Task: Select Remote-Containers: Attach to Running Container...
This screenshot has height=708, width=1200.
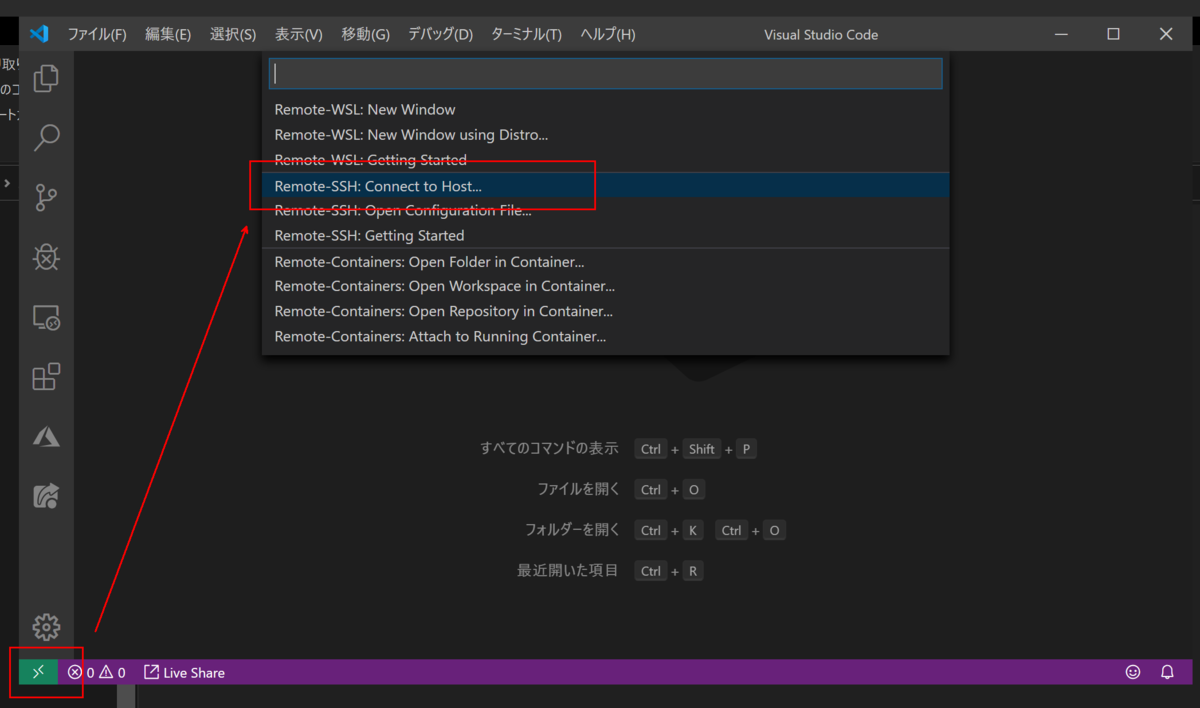Action: (605, 337)
